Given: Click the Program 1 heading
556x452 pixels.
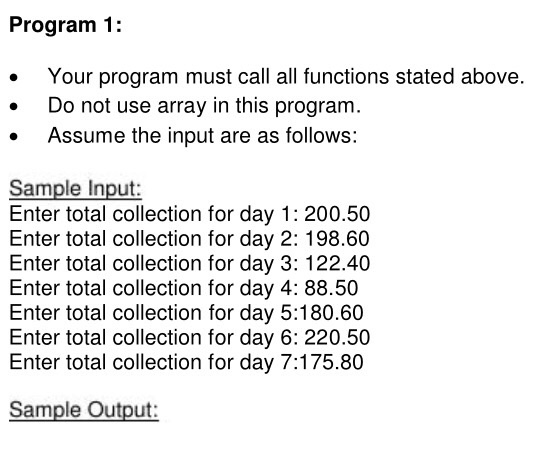Looking at the screenshot, I should (x=65, y=25).
